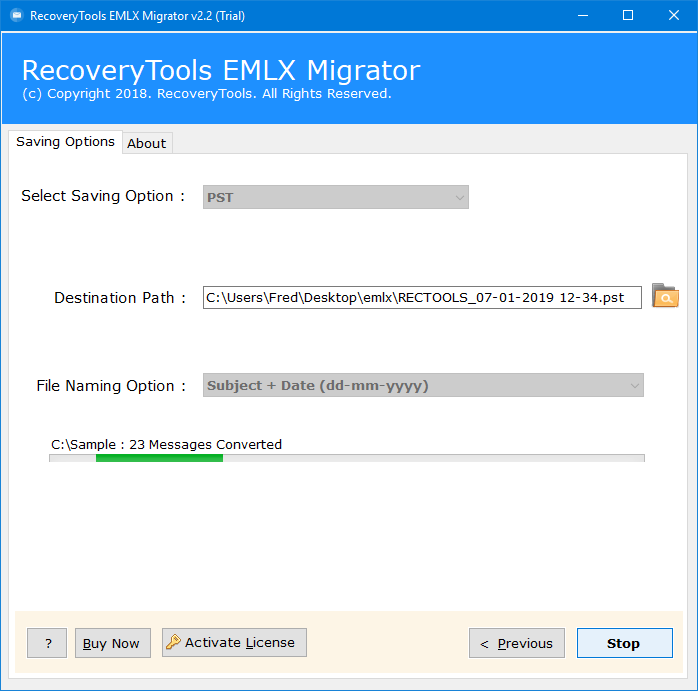Click the copyright notice text
Screen dimensions: 698x691
pyautogui.click(x=207, y=93)
